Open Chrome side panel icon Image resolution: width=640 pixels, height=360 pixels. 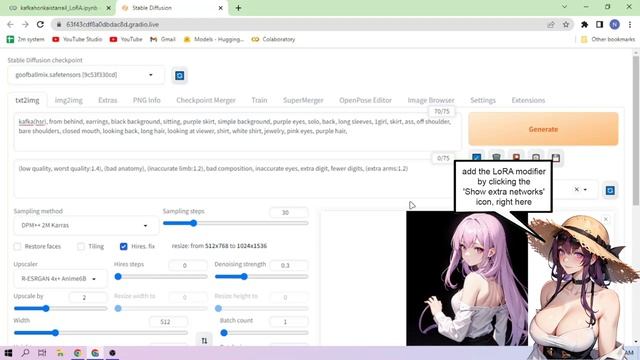pyautogui.click(x=599, y=24)
